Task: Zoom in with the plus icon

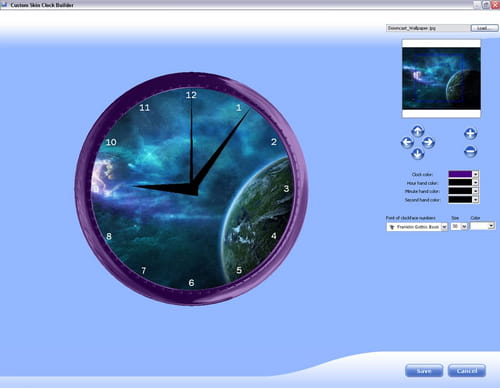Action: [470, 134]
